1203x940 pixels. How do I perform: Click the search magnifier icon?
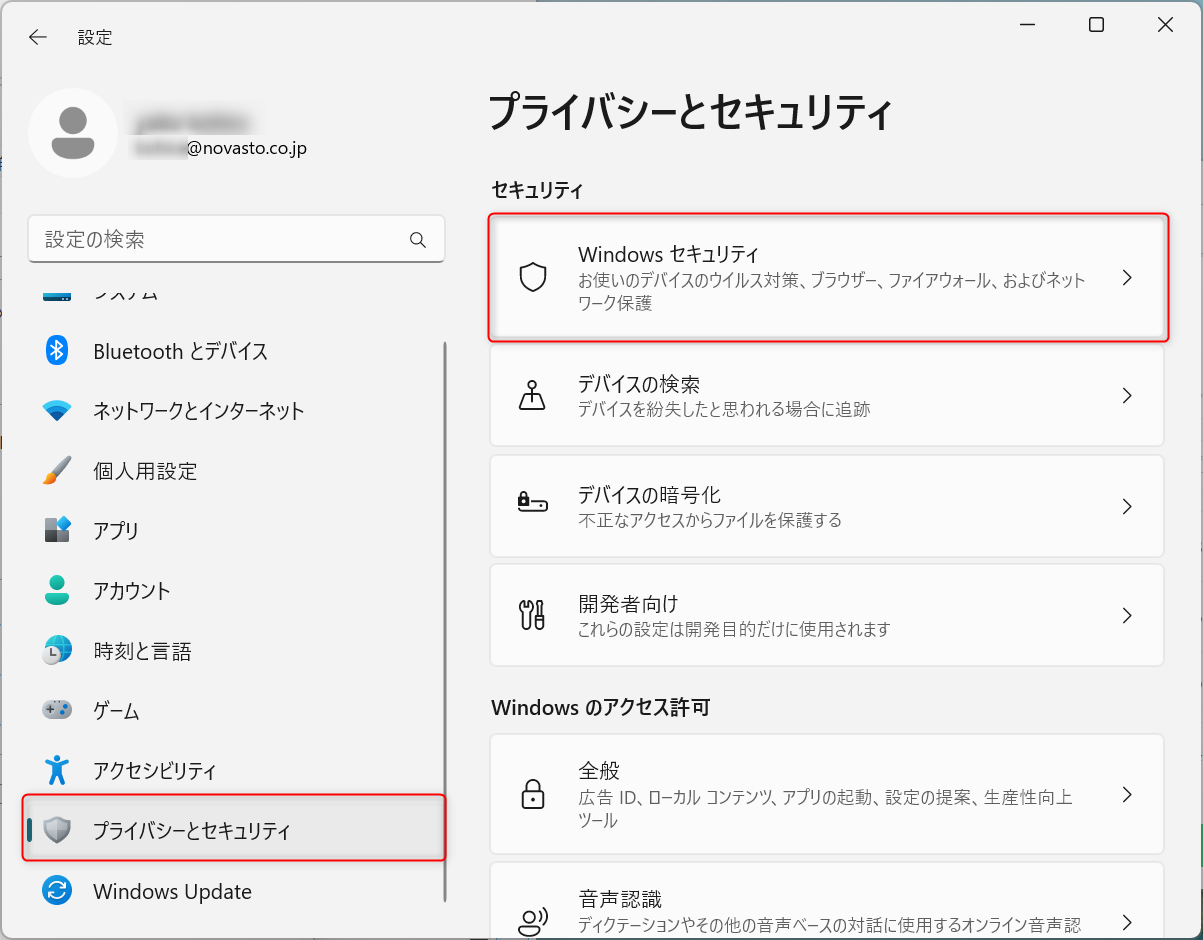(418, 240)
